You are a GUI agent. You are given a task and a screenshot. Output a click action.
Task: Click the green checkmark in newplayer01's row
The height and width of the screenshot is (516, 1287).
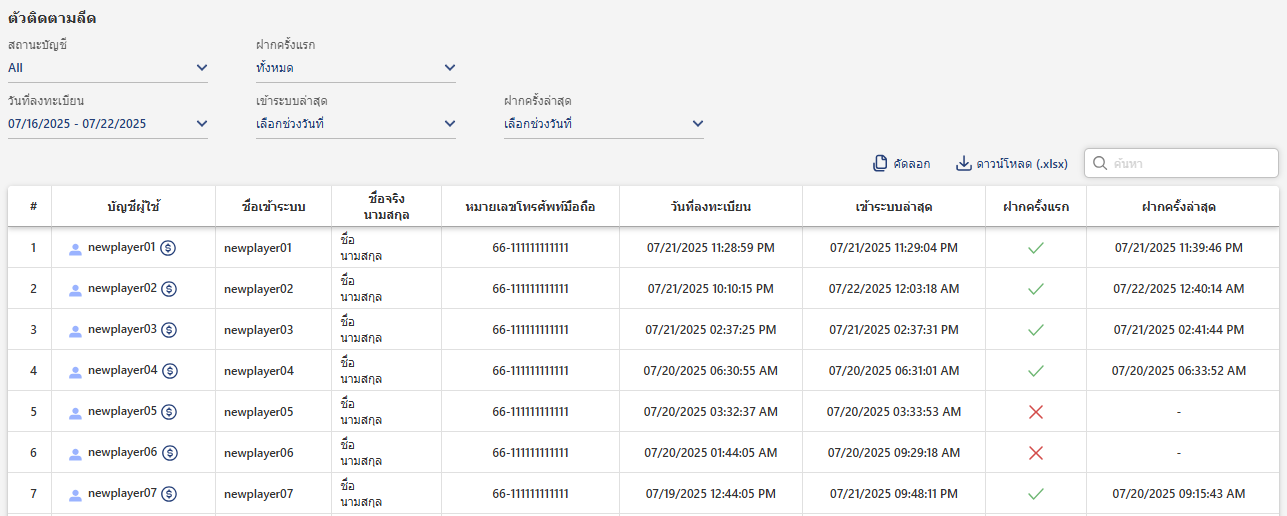click(1036, 247)
